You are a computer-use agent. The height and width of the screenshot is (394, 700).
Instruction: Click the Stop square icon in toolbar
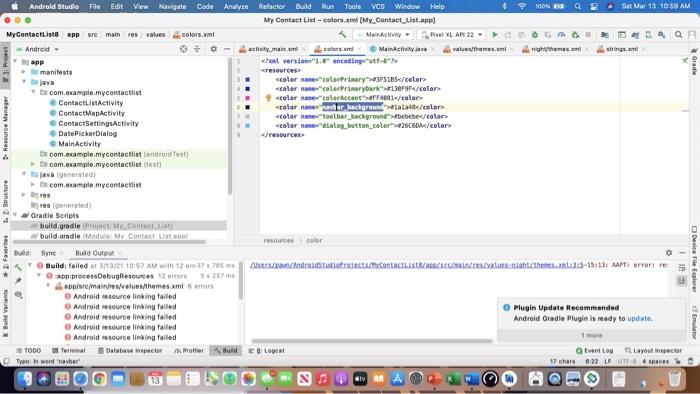coord(588,34)
